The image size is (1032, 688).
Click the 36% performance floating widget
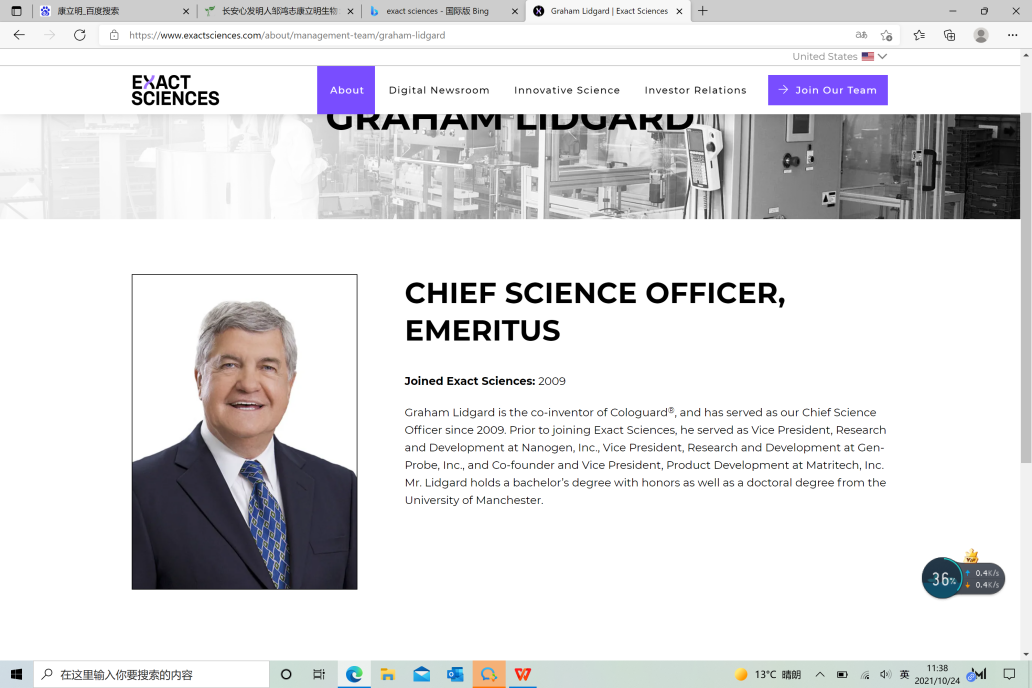(x=962, y=578)
